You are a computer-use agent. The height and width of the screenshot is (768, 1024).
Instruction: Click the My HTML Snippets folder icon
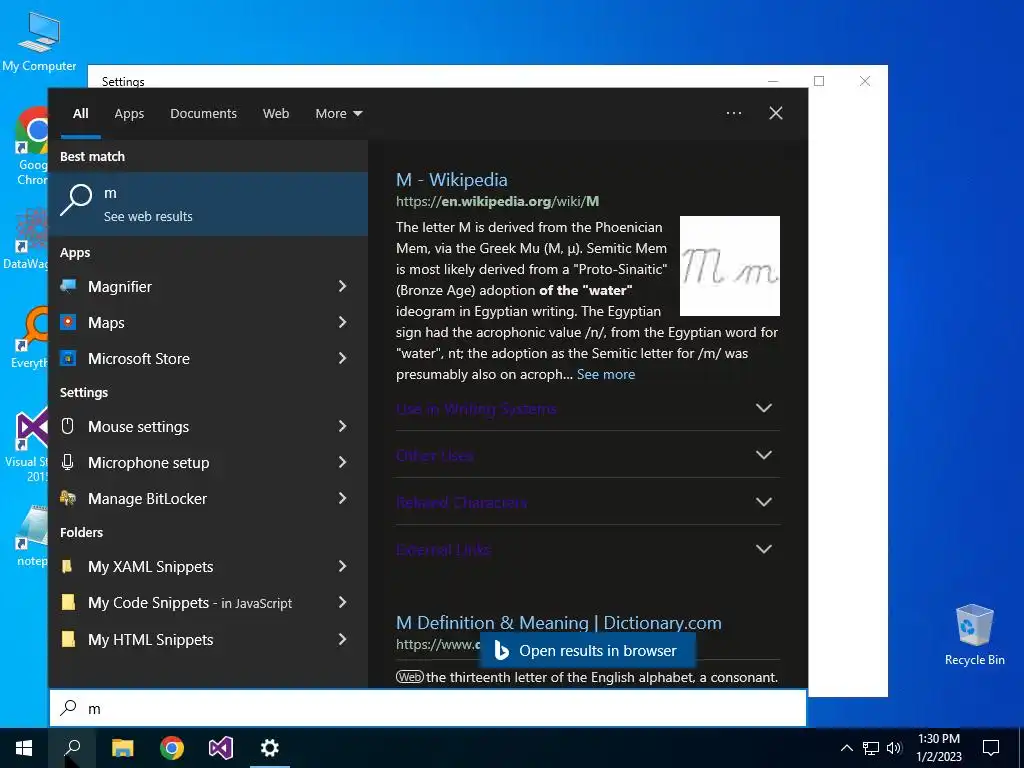tap(68, 639)
